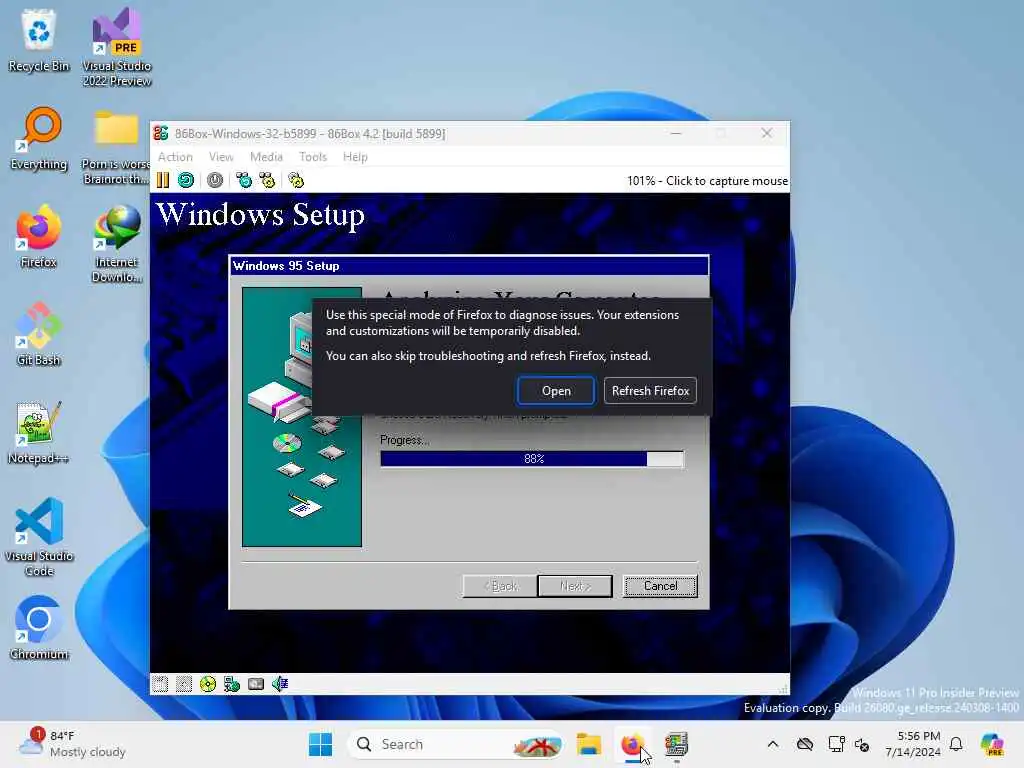The height and width of the screenshot is (768, 1024).
Task: Open the Help menu in 86Box
Action: click(x=355, y=157)
